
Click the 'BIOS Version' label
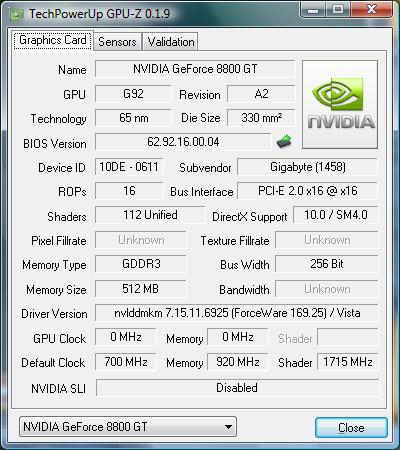(55, 144)
